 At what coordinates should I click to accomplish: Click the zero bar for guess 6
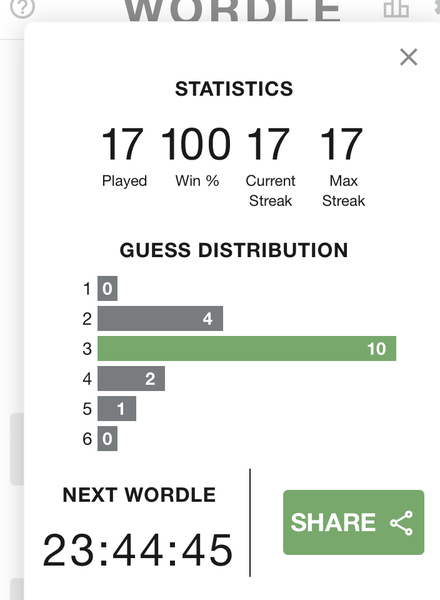pyautogui.click(x=108, y=439)
